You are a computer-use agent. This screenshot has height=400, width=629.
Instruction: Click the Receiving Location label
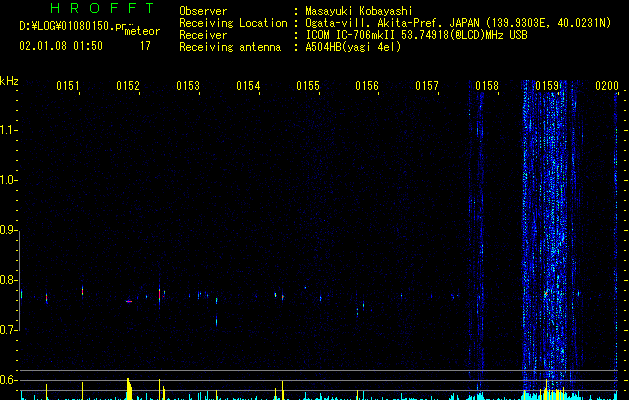[233, 23]
